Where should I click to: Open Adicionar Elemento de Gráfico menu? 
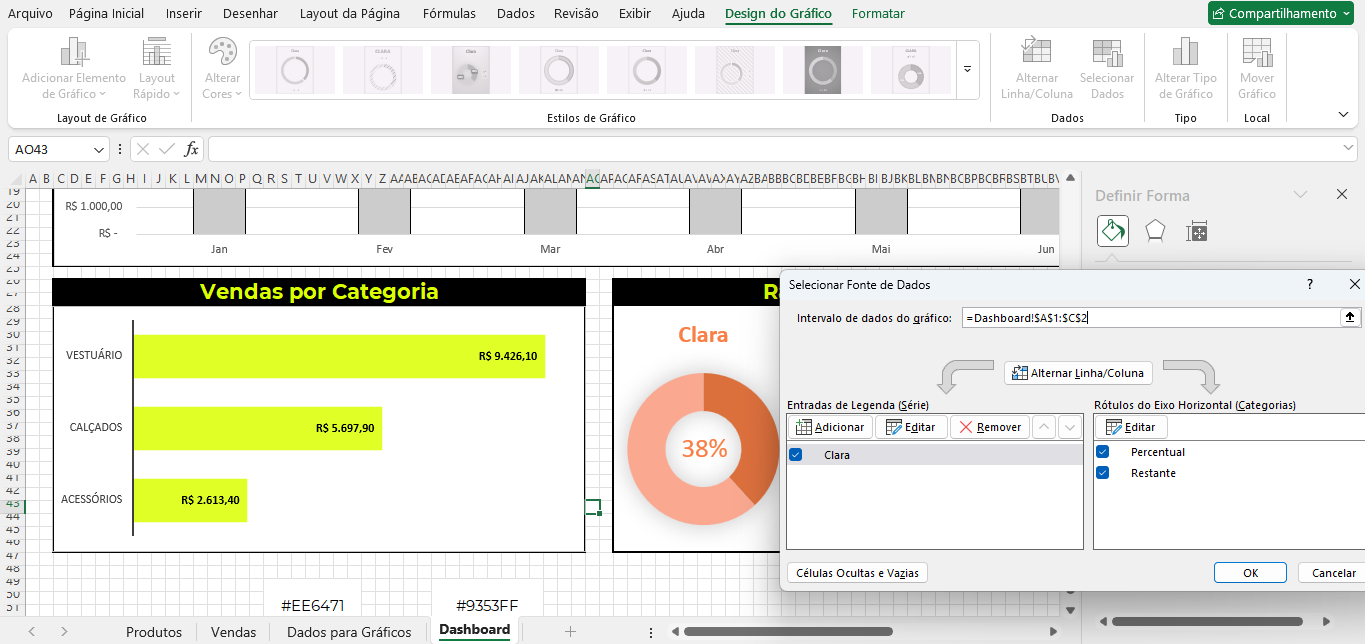(74, 68)
